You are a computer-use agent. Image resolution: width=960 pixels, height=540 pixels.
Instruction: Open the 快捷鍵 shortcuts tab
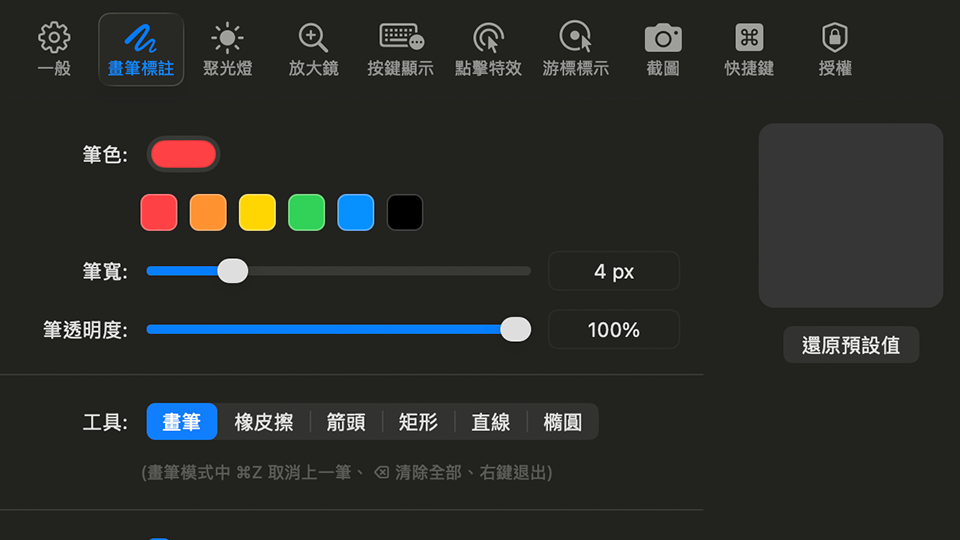pos(749,50)
